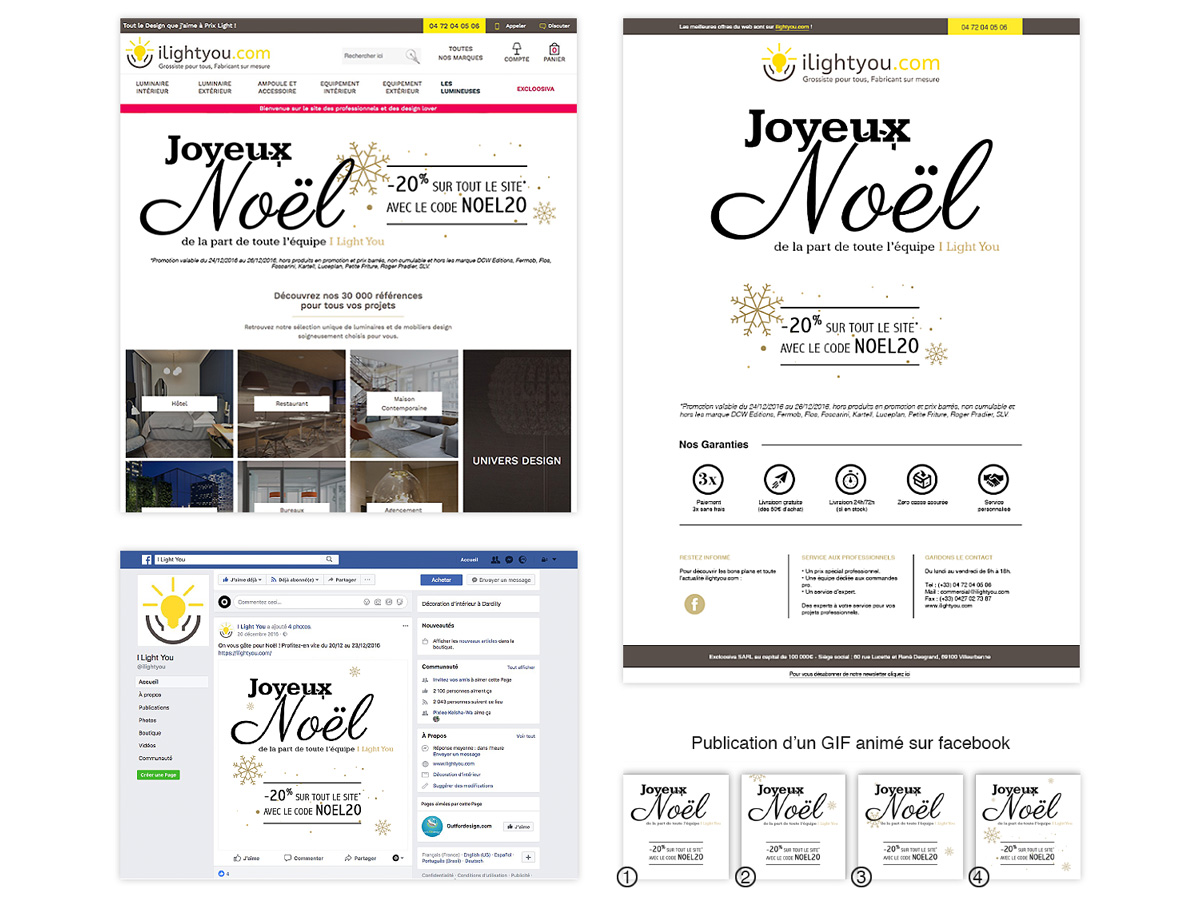Viewport: 1200px width, 900px height.
Task: Click the Facebook logo in the blue bar
Action: [x=146, y=560]
